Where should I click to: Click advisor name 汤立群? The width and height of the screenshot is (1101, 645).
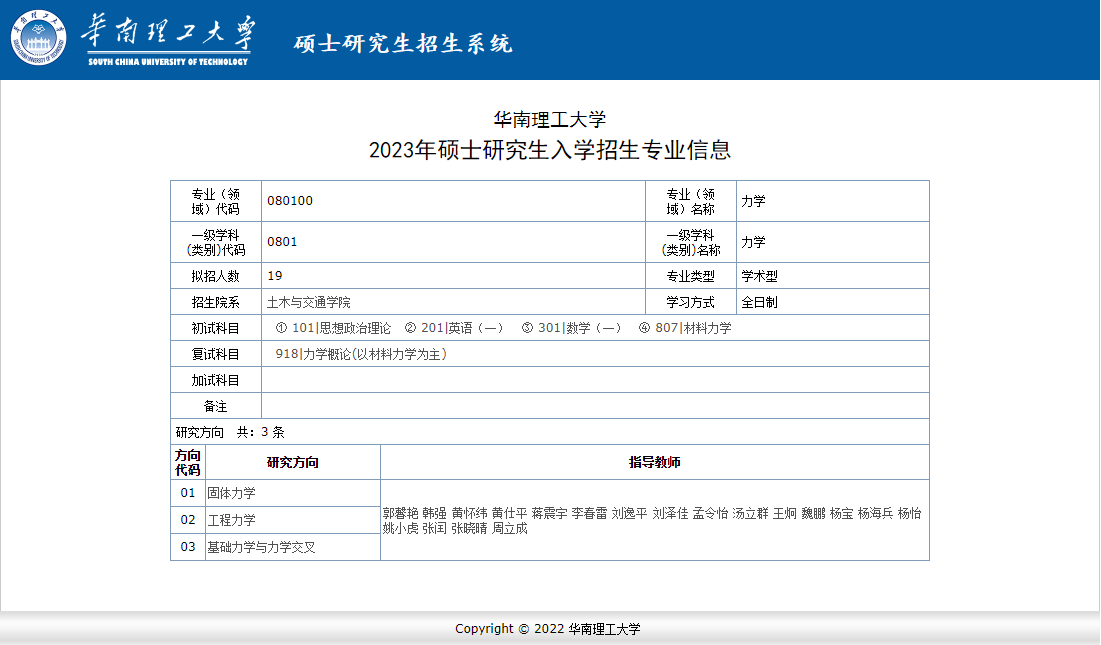tap(750, 513)
